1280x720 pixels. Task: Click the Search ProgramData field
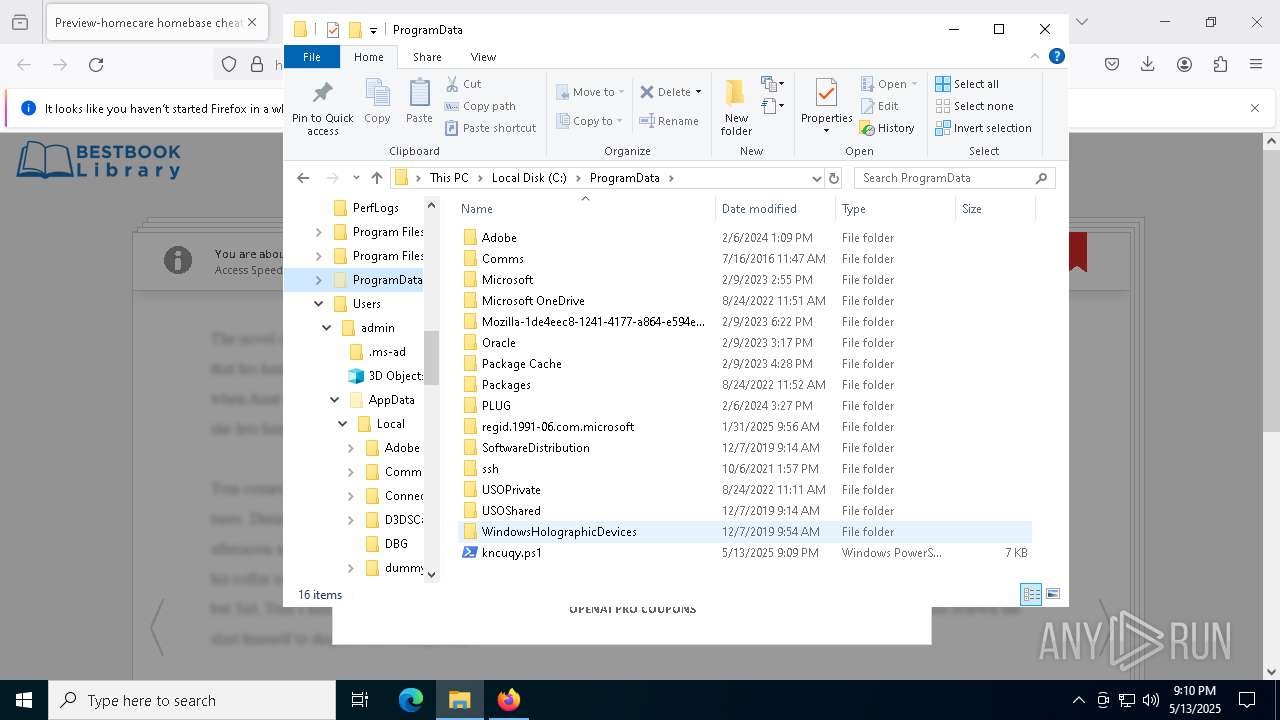click(954, 178)
